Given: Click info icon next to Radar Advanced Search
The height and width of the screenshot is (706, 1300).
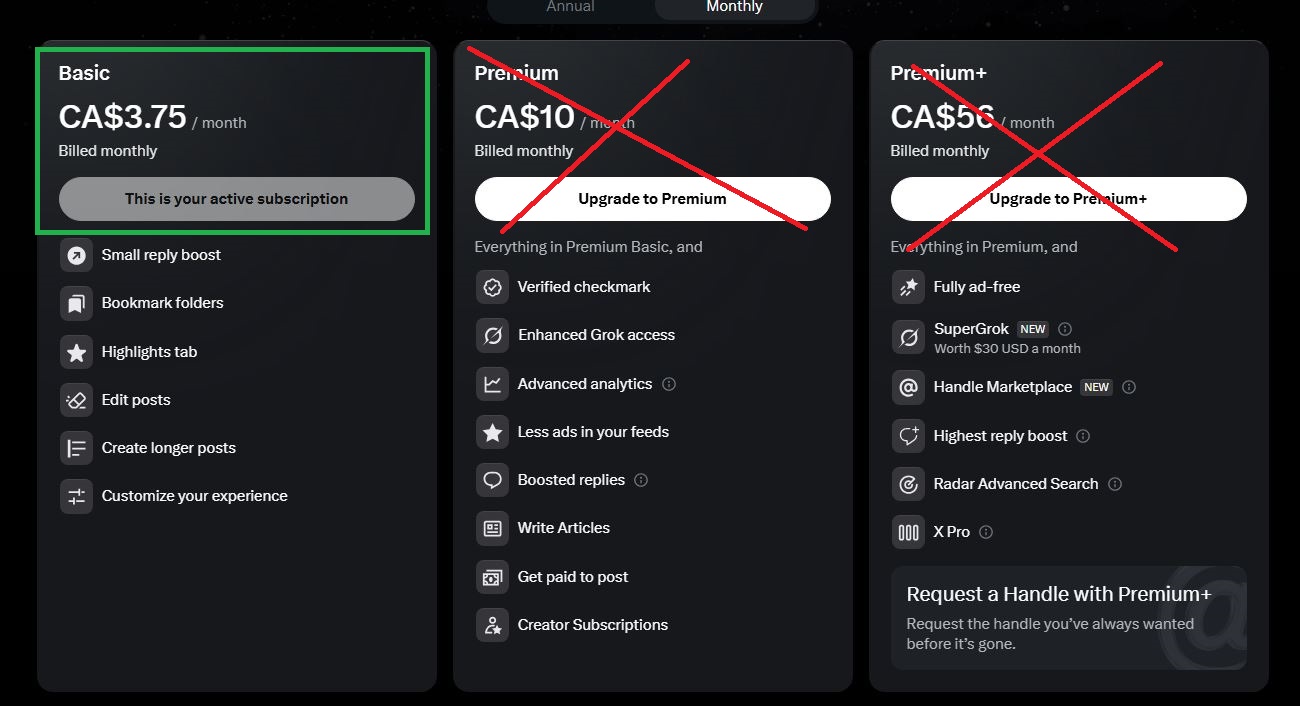Looking at the screenshot, I should pyautogui.click(x=1115, y=484).
